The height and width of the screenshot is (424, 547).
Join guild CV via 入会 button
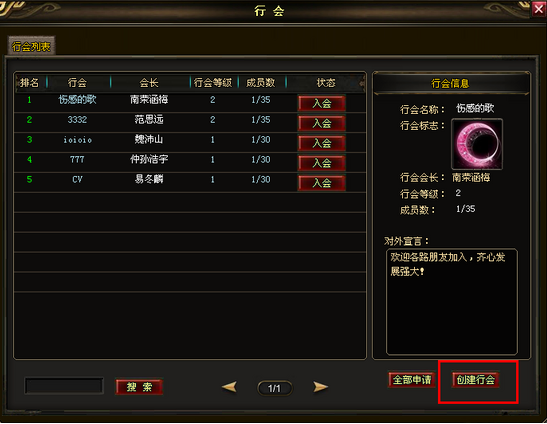click(x=322, y=183)
